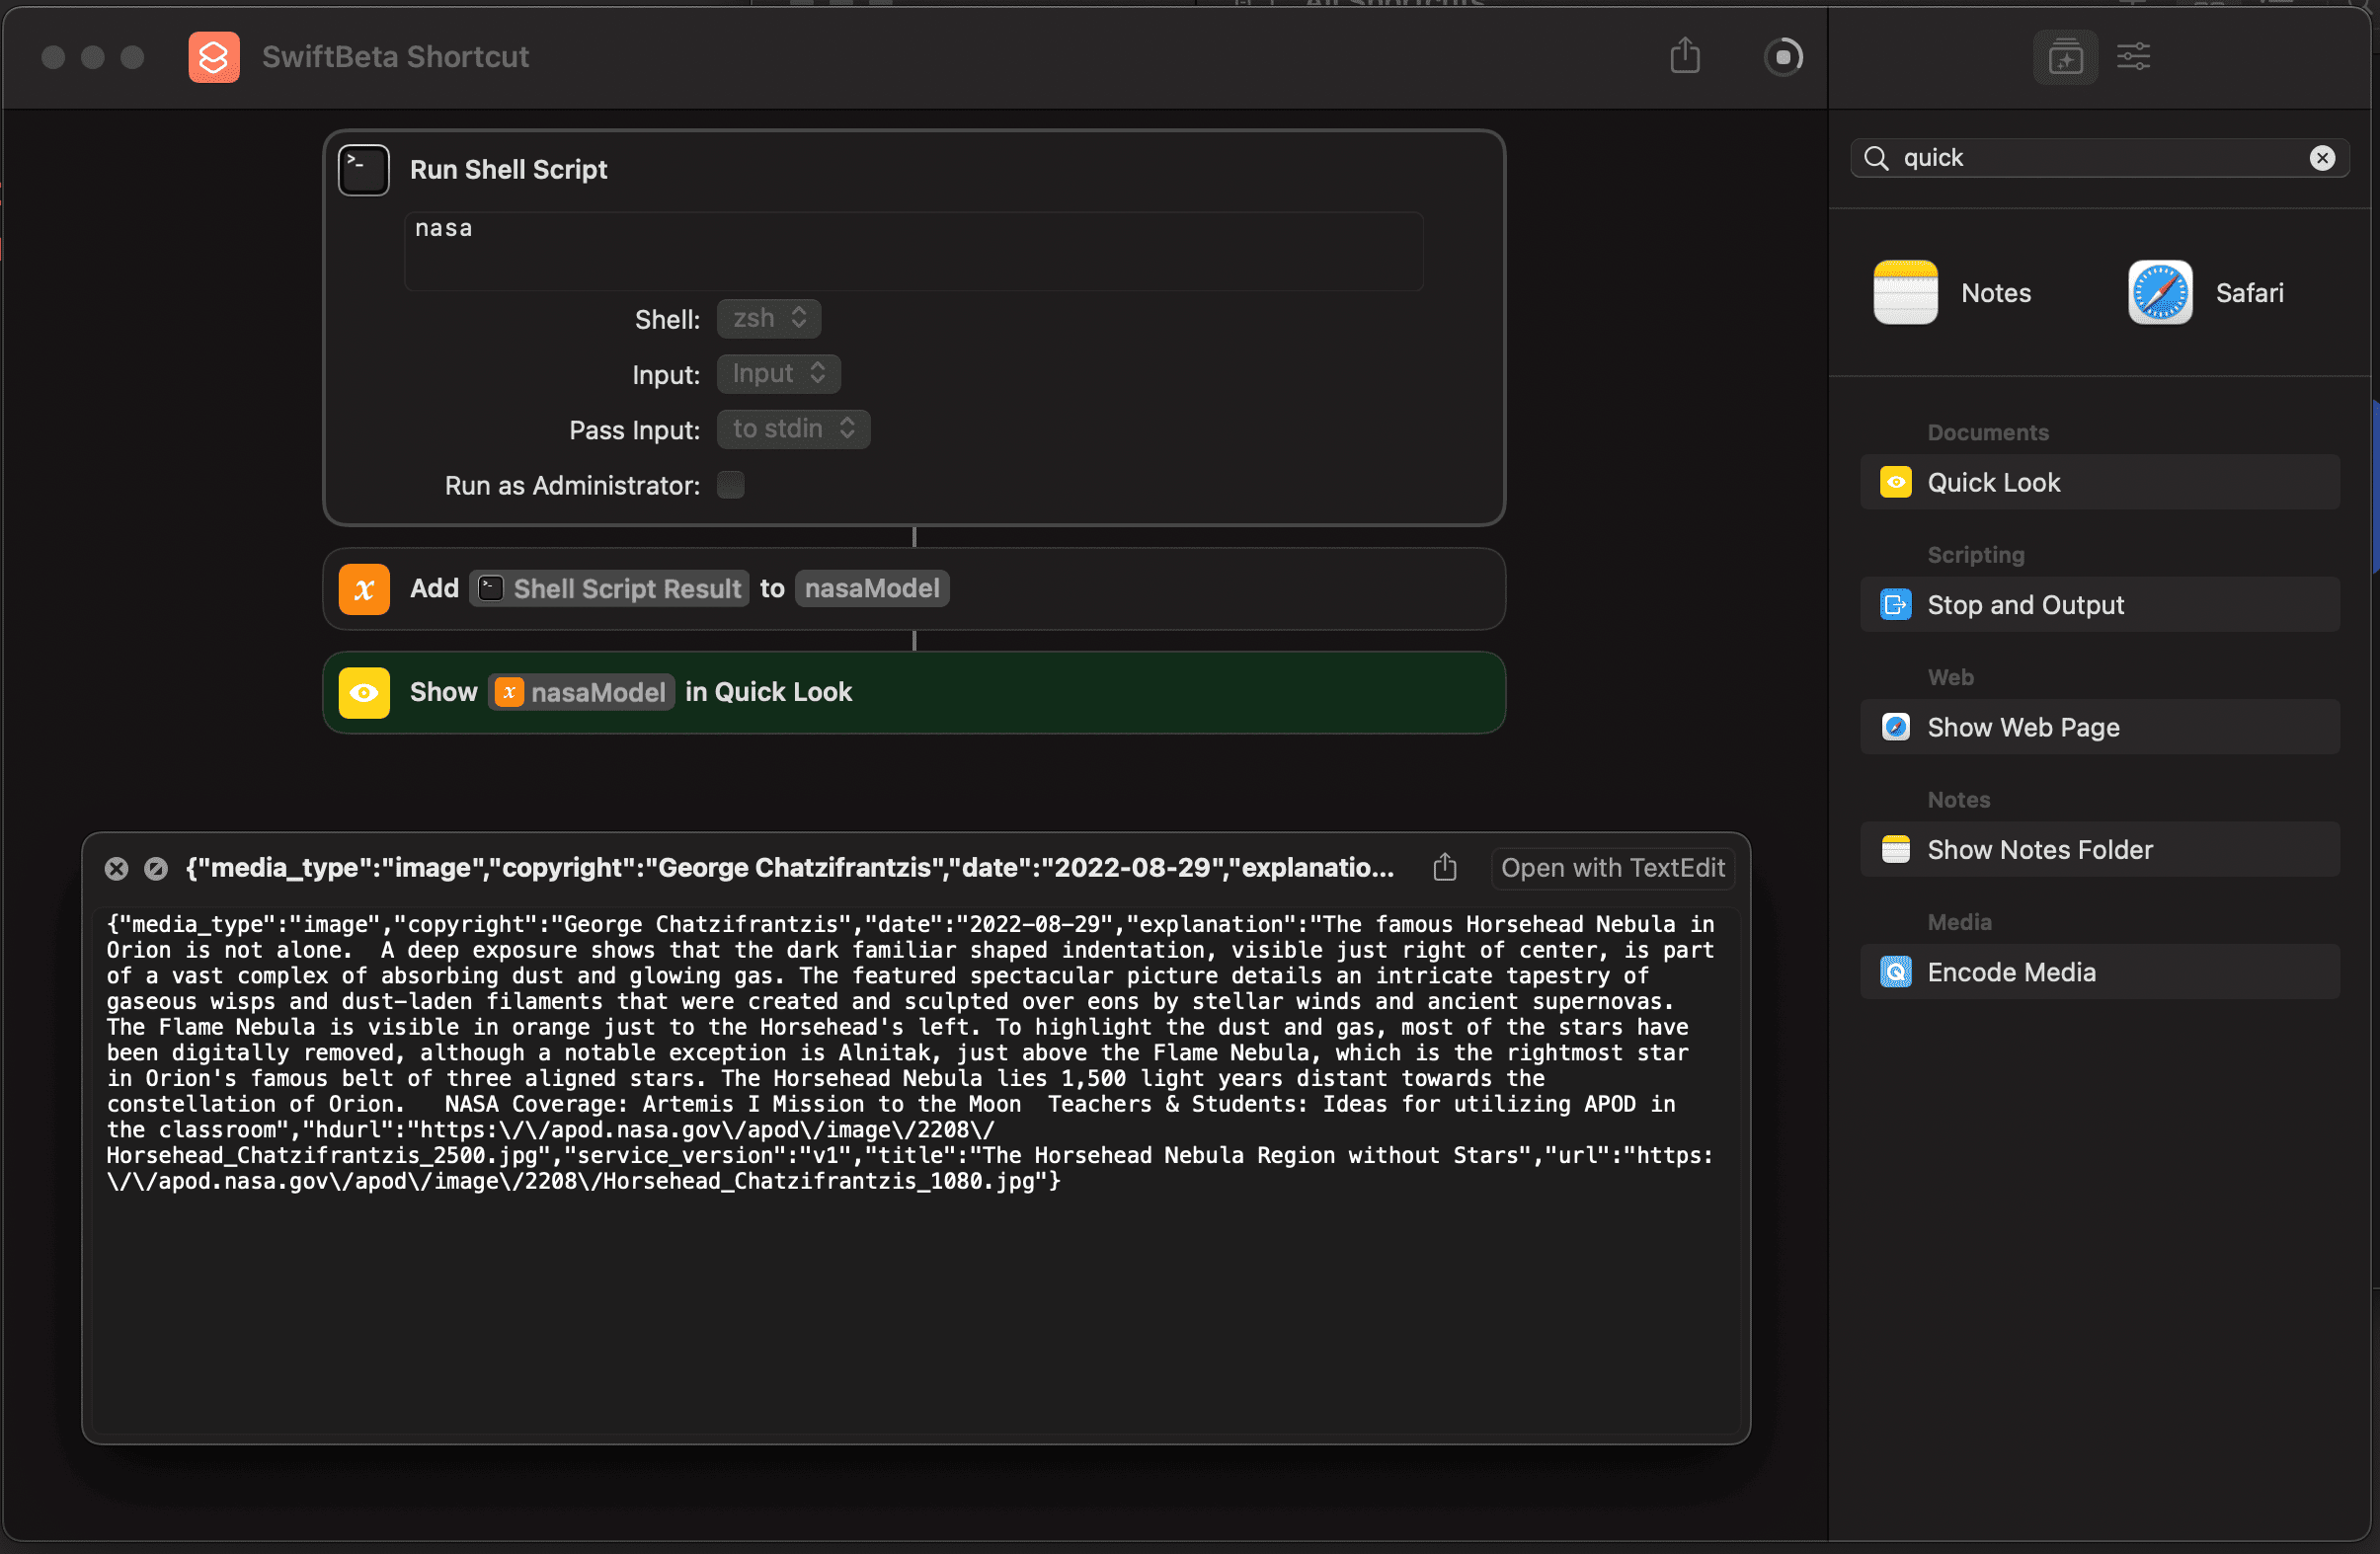This screenshot has width=2380, height=1554.
Task: Select the Notes app icon
Action: tap(1905, 292)
